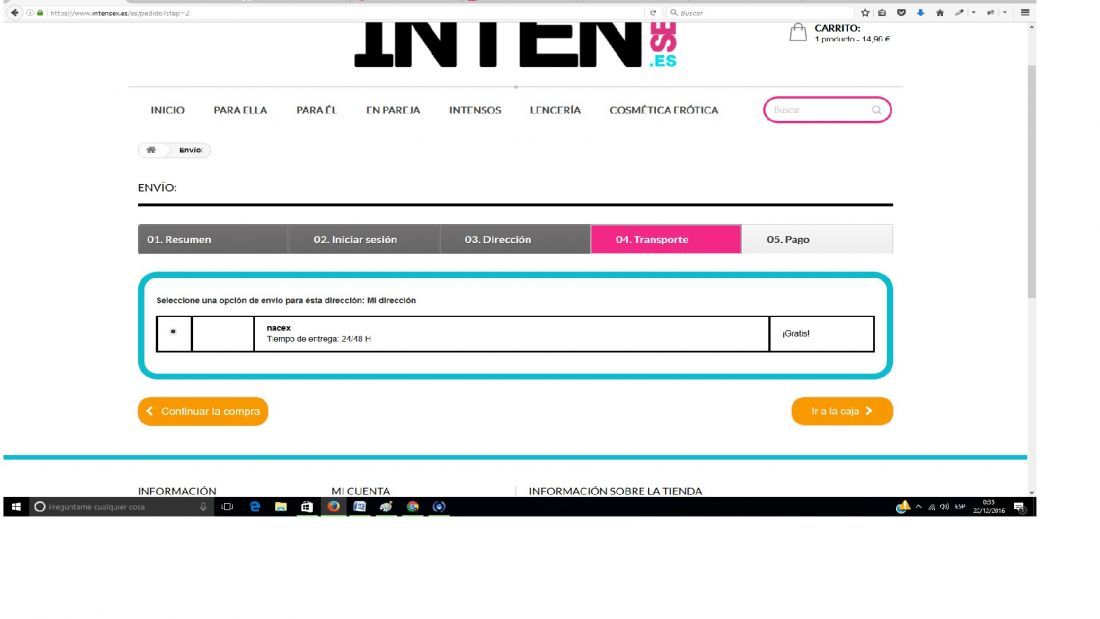
Task: Click the page vertical scrollbar thumb
Action: (x=1031, y=181)
